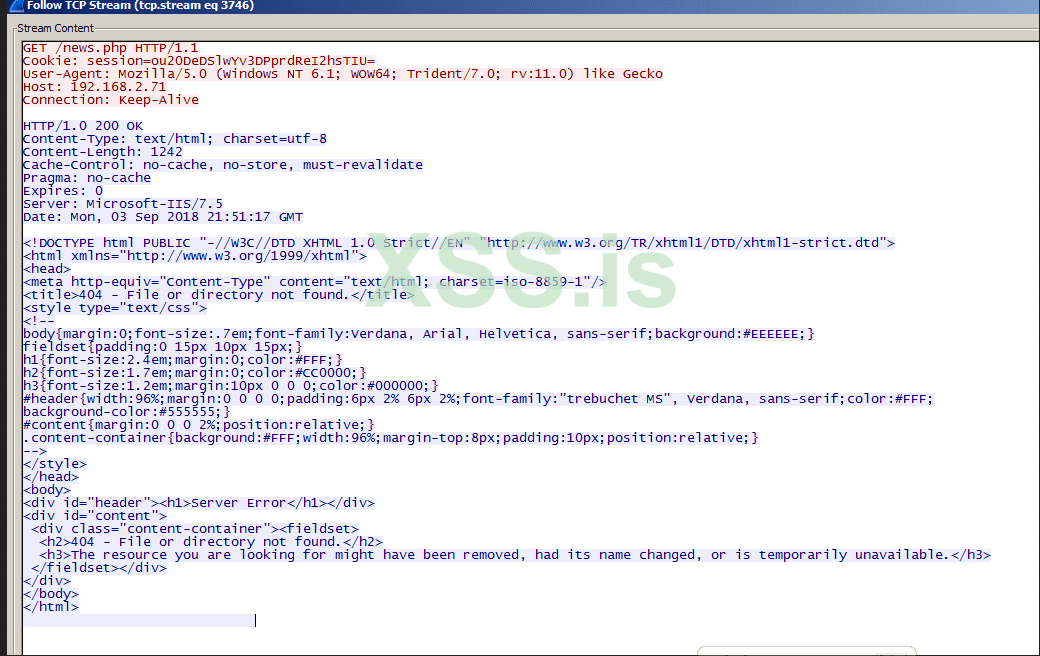Click the closing </head> tag line
Image resolution: width=1040 pixels, height=656 pixels.
50,477
